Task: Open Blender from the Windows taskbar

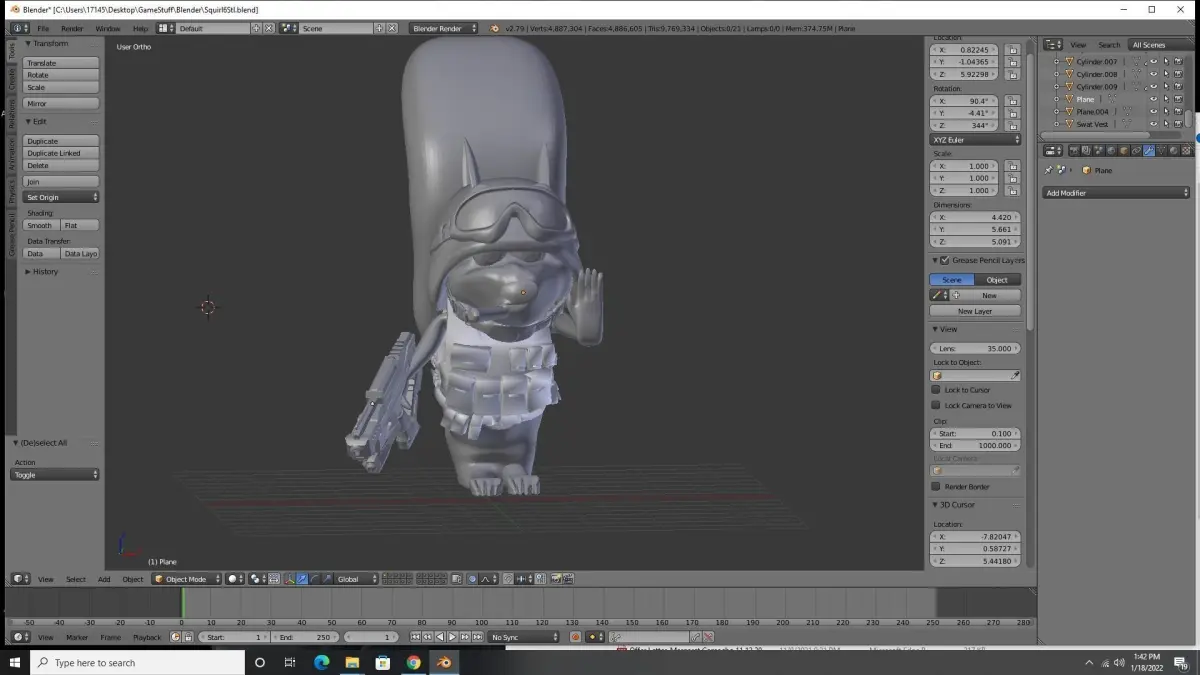Action: [444, 662]
